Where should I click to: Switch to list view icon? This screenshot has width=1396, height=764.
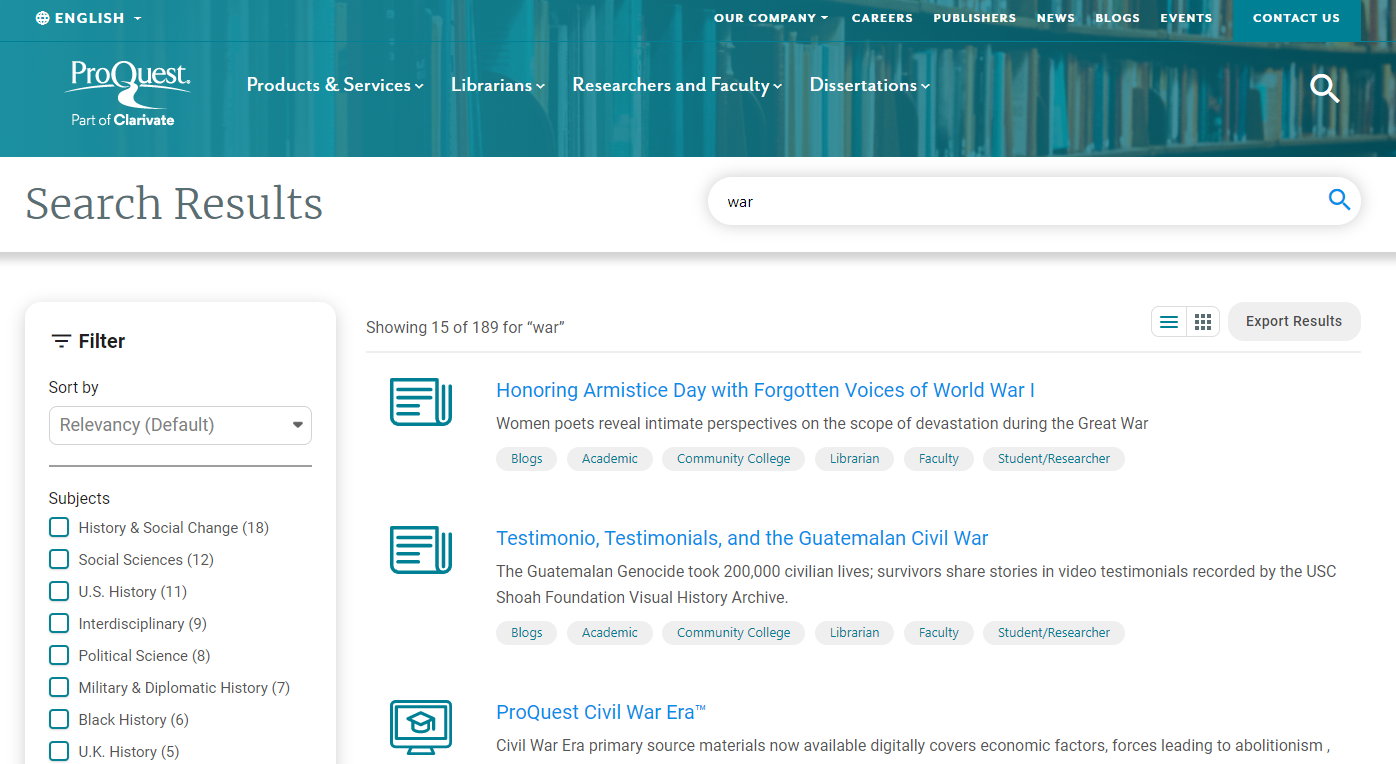click(1168, 322)
